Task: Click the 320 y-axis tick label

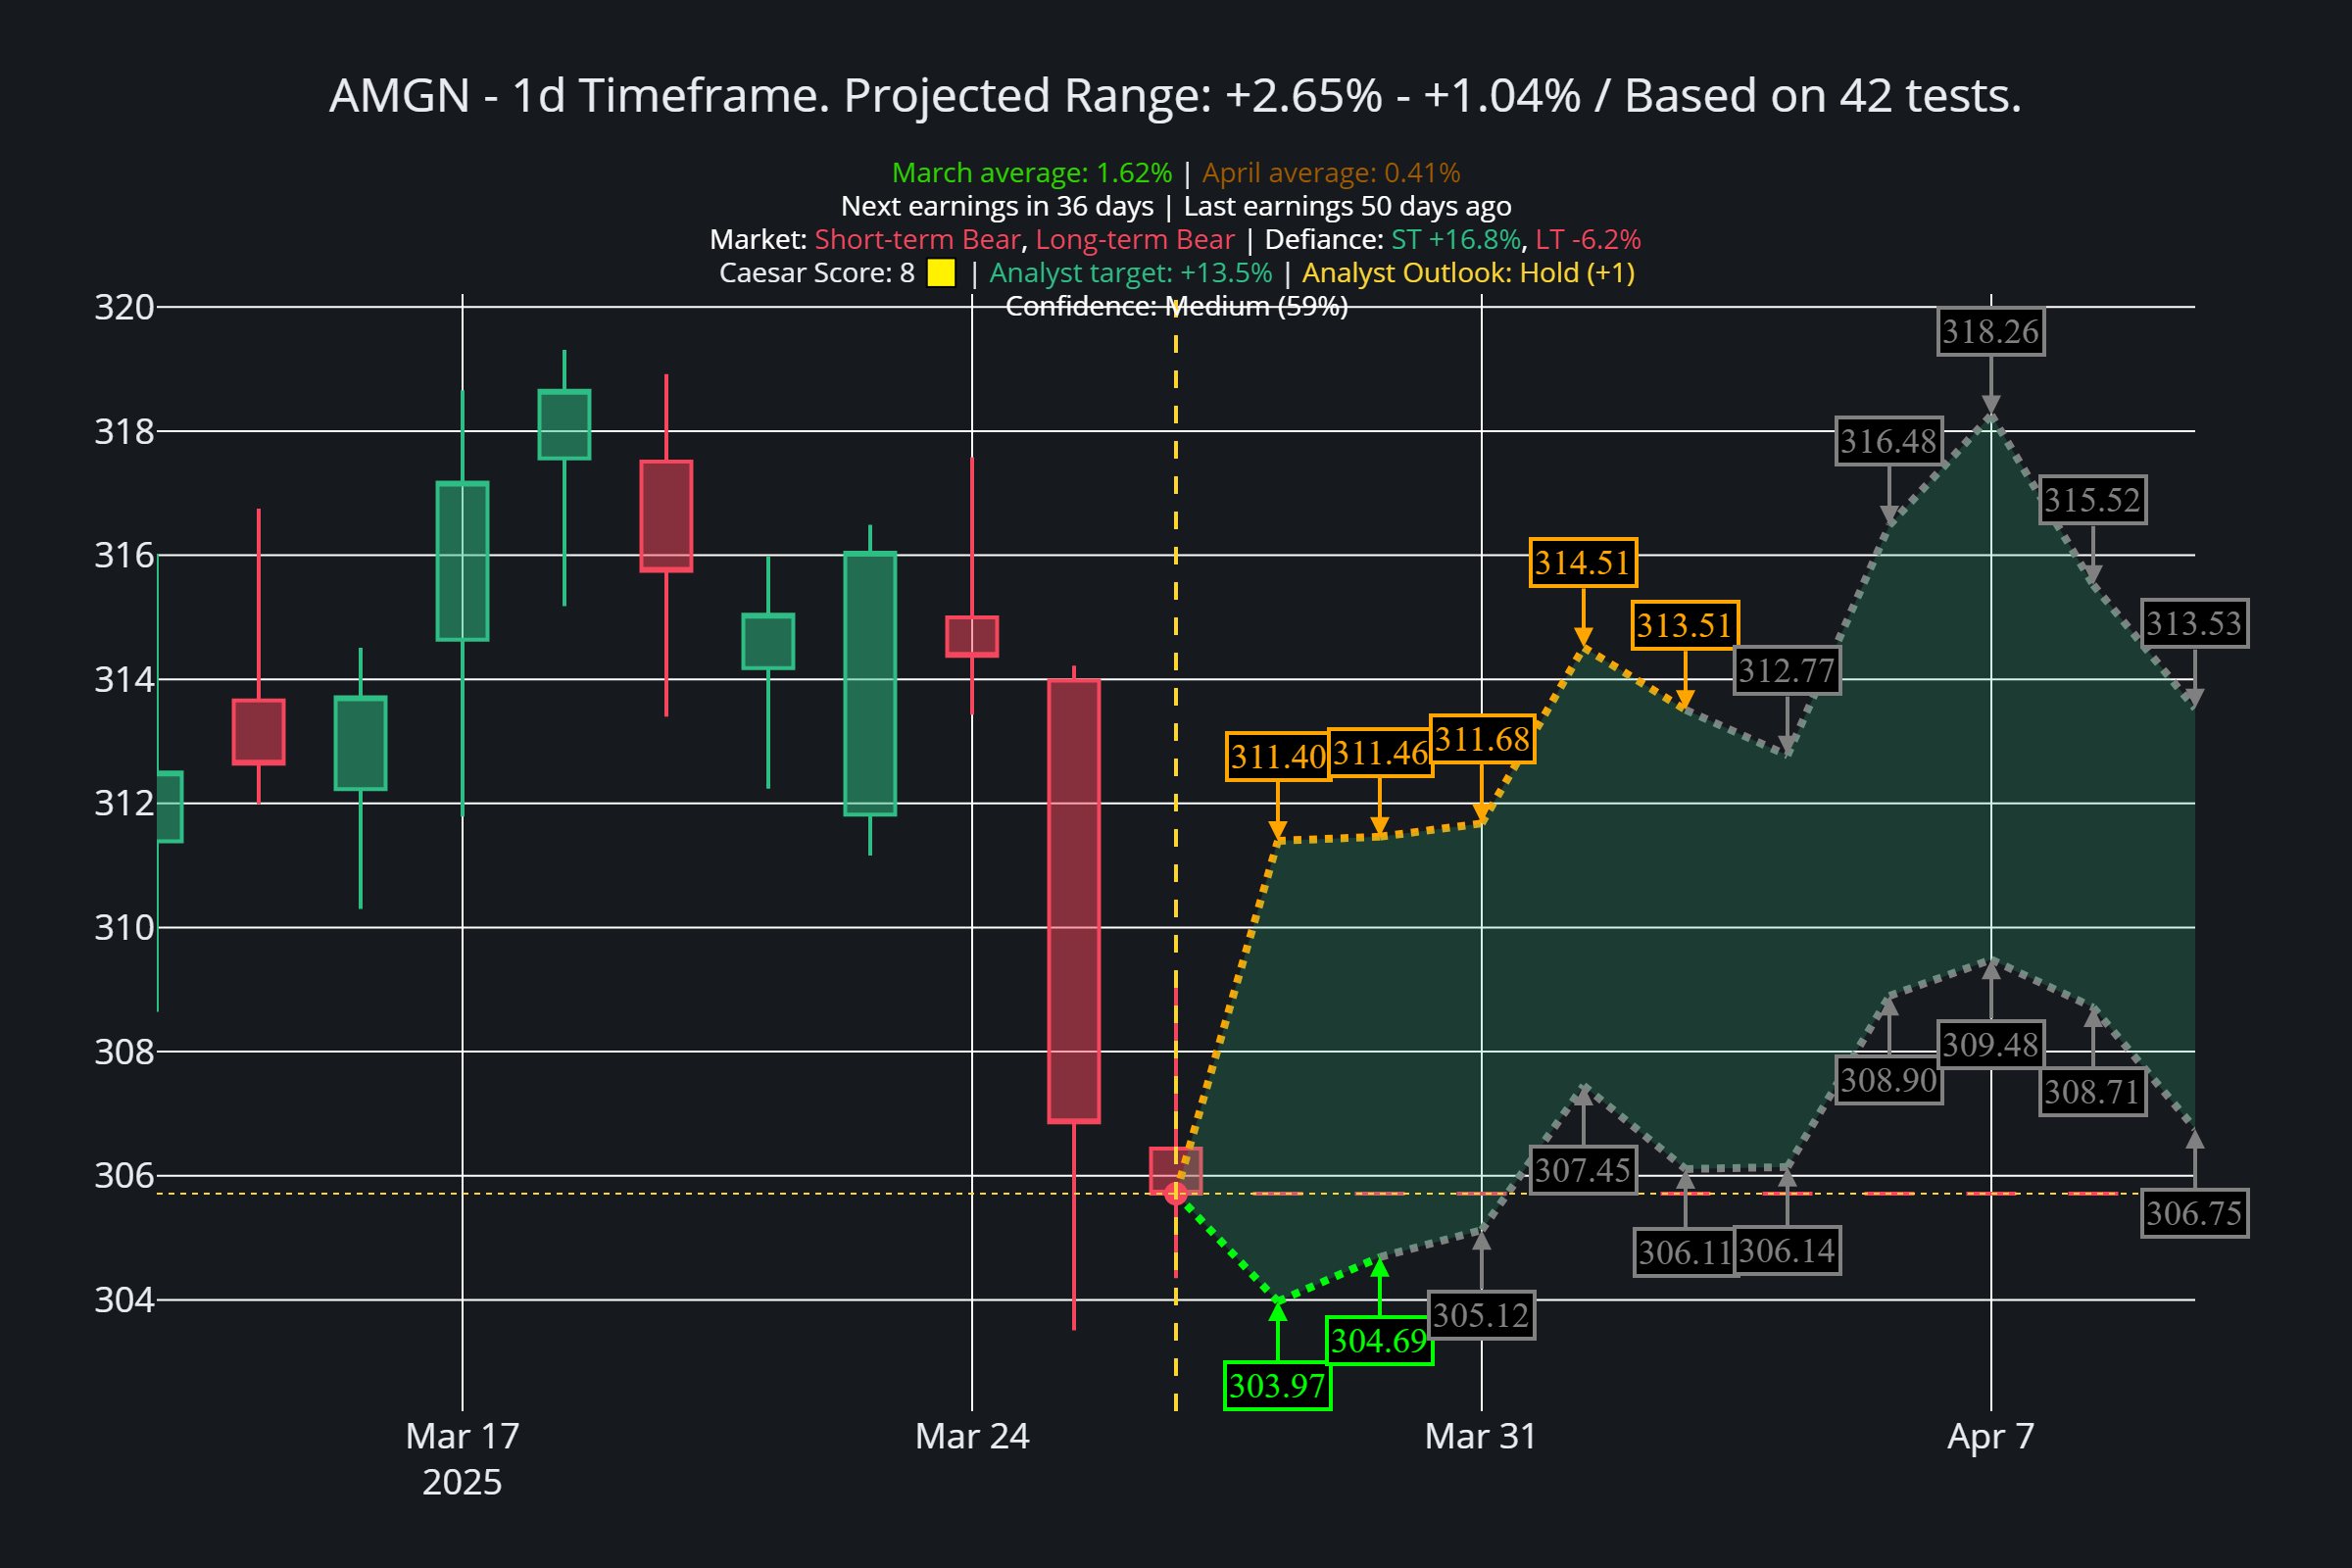Action: pos(125,307)
